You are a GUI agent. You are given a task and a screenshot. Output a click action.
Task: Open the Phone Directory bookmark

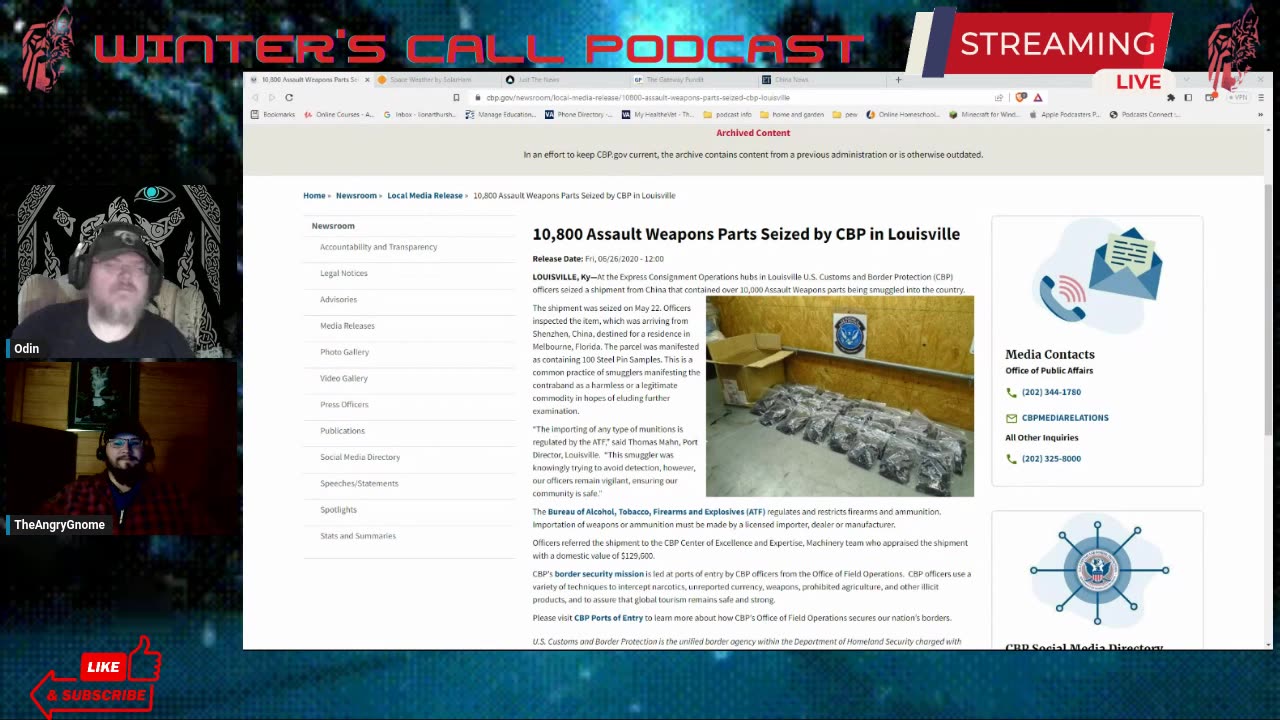click(579, 114)
